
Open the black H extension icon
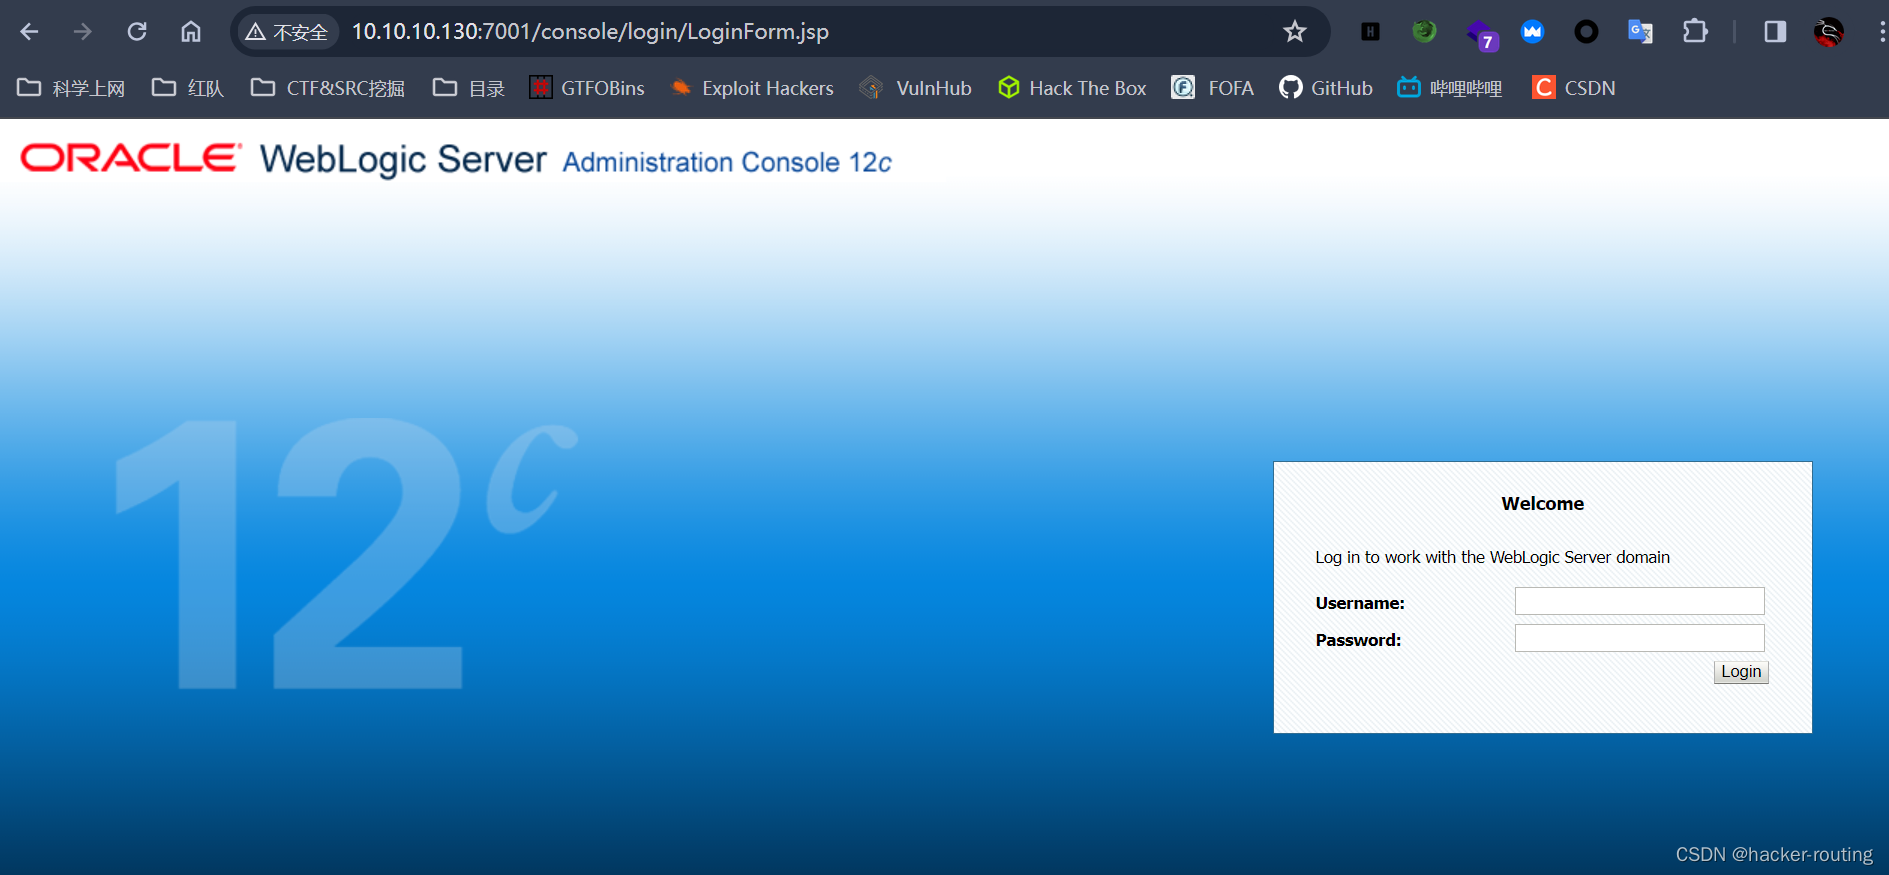[x=1371, y=32]
